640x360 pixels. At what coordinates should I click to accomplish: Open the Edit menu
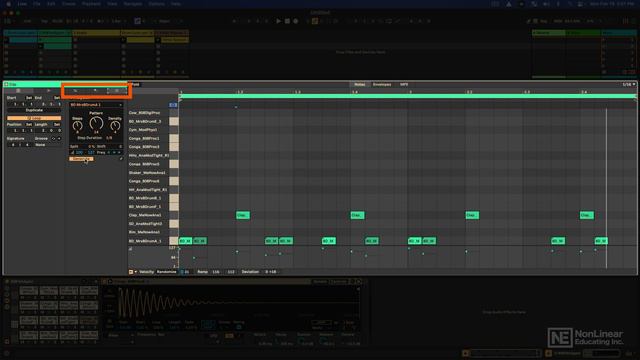[51, 4]
